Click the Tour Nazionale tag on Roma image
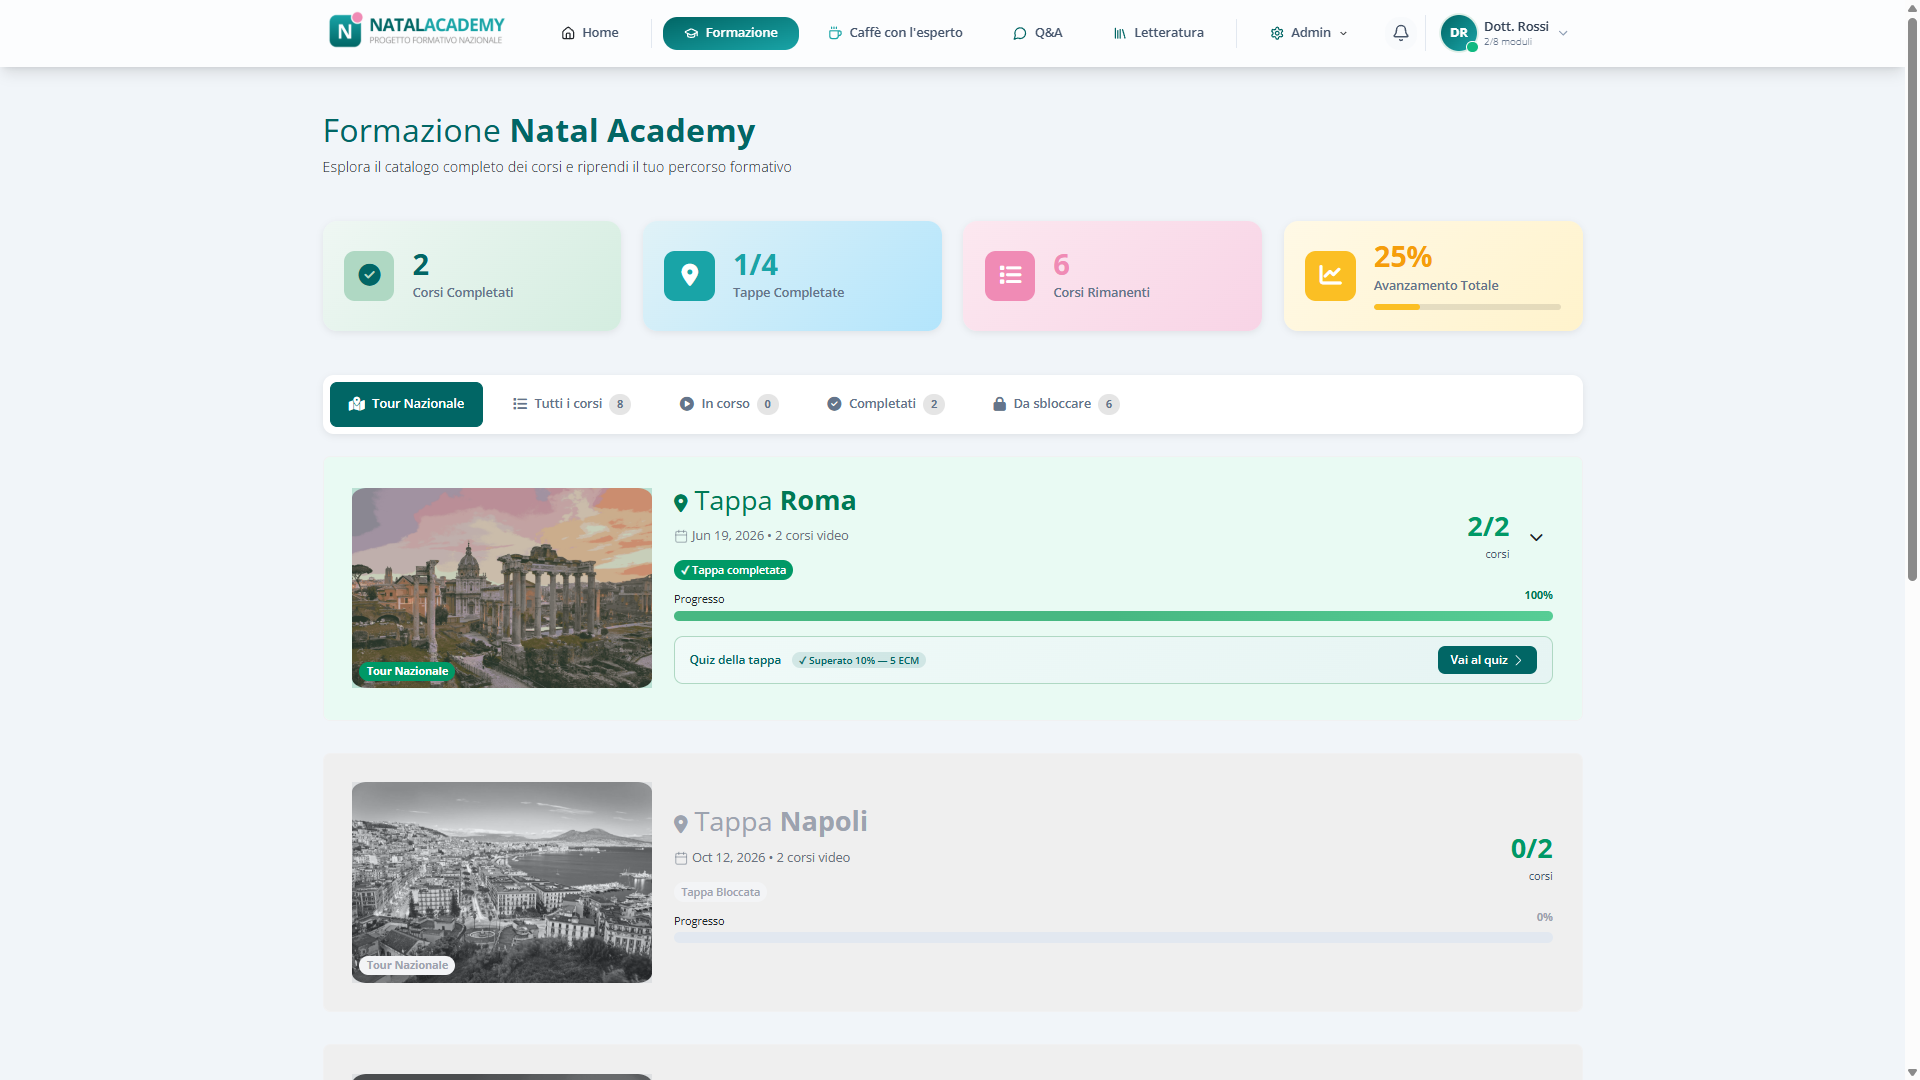 coord(407,671)
